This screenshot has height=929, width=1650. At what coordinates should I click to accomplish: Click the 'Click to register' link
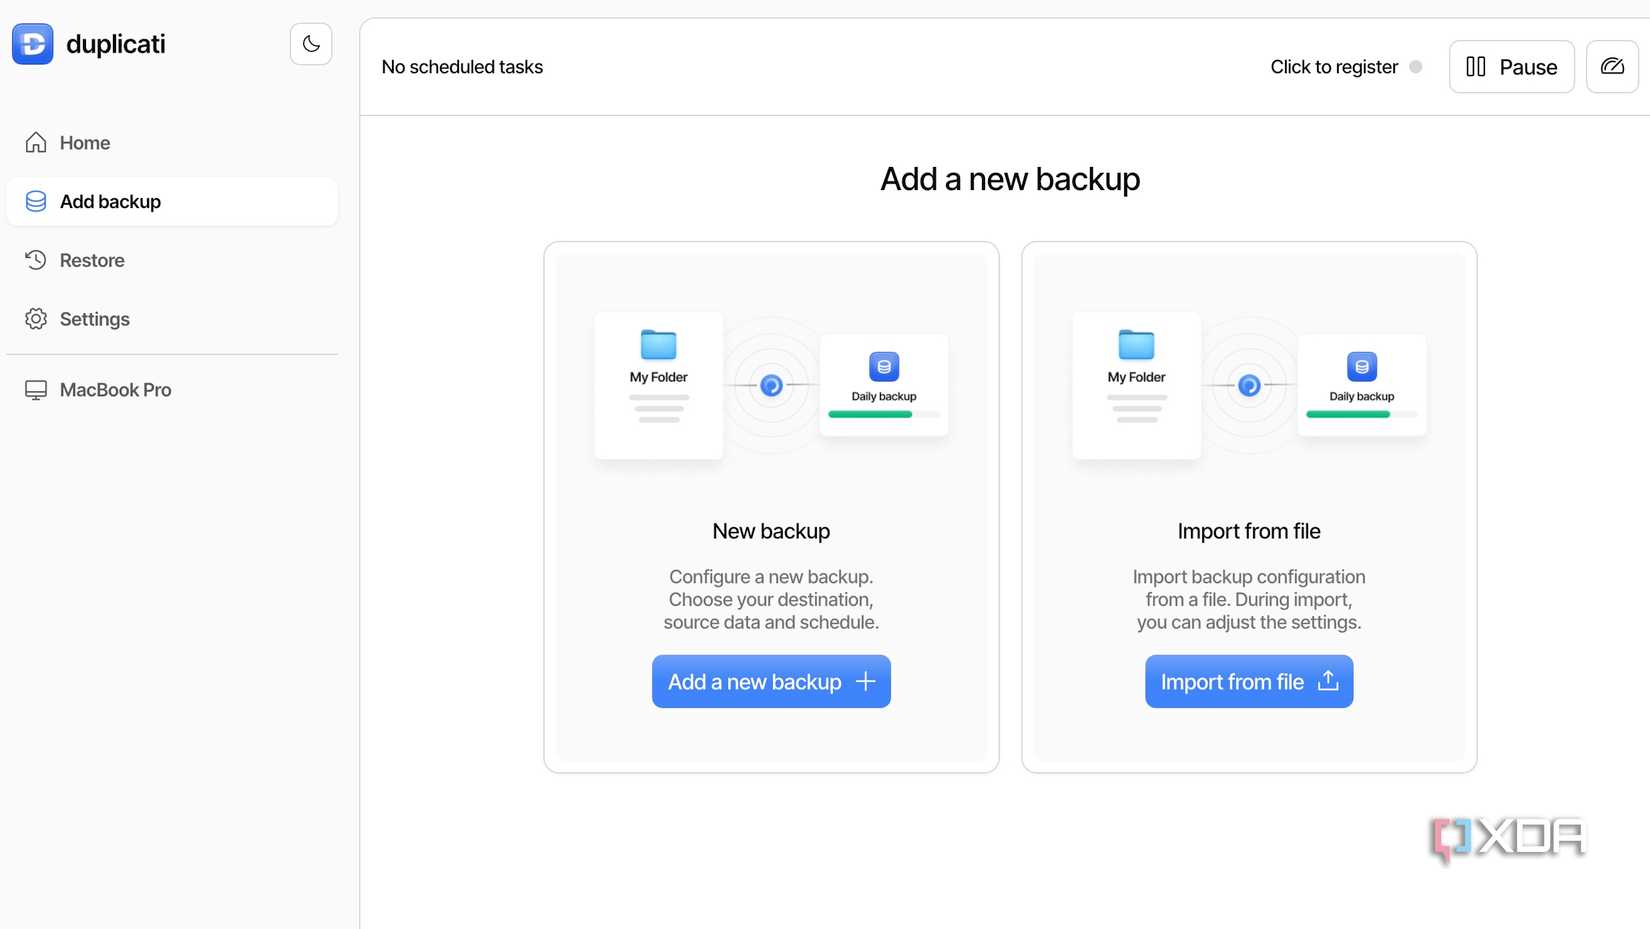pyautogui.click(x=1334, y=67)
